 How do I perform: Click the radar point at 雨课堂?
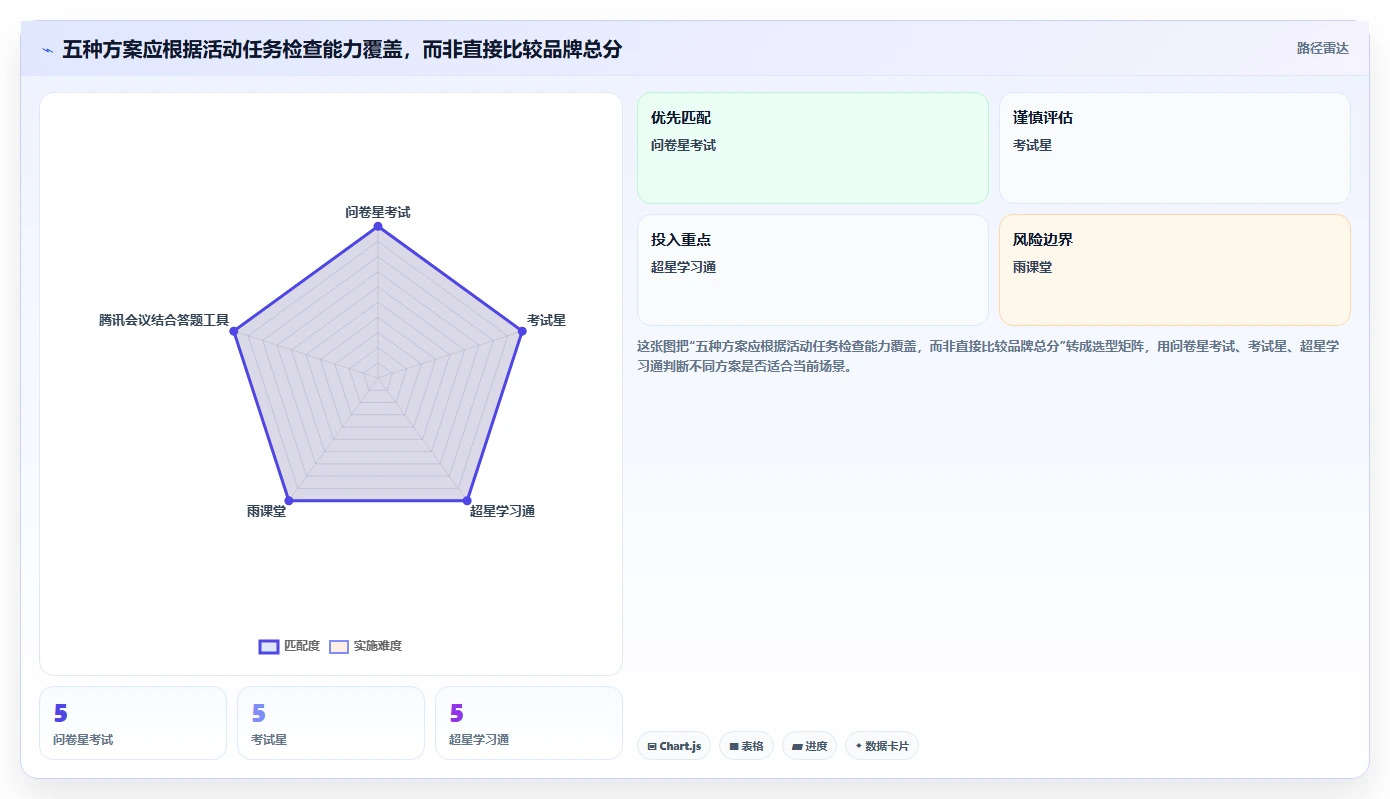(289, 500)
